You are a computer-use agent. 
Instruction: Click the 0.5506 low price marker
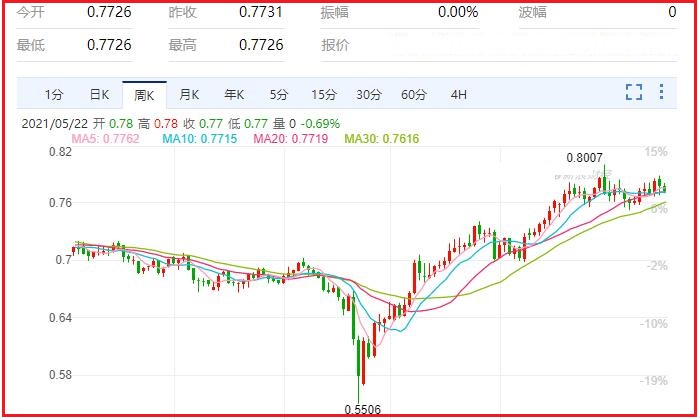click(x=362, y=409)
